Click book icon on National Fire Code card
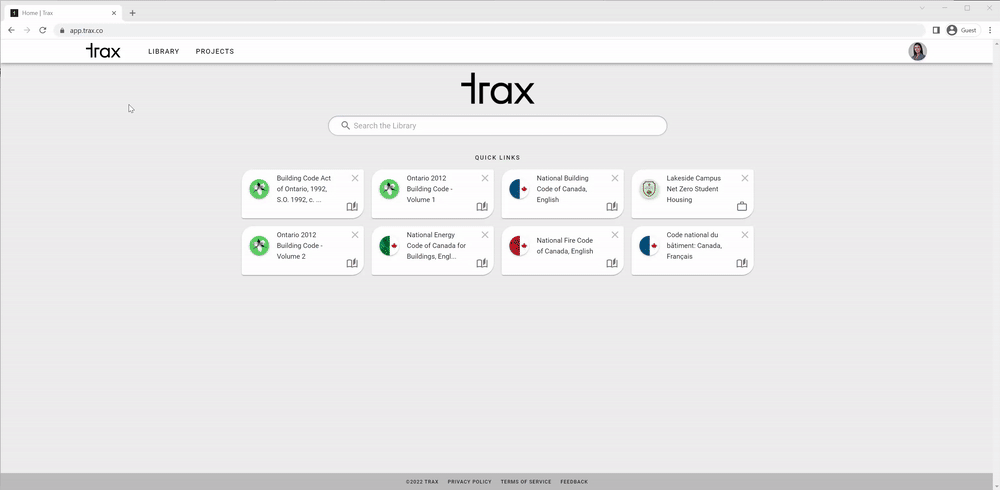The image size is (1000, 490). pos(612,263)
